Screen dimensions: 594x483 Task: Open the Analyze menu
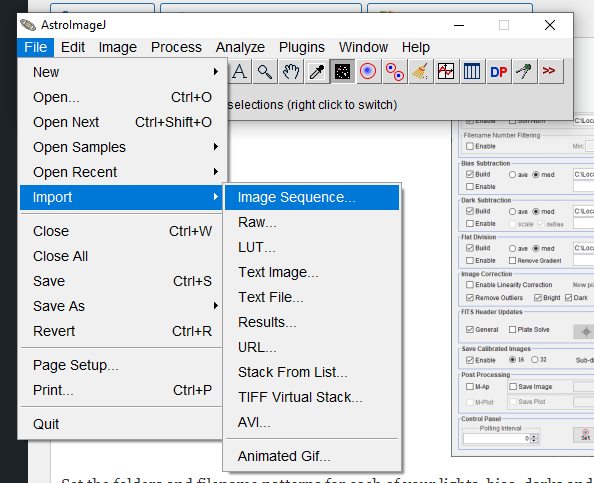point(240,47)
